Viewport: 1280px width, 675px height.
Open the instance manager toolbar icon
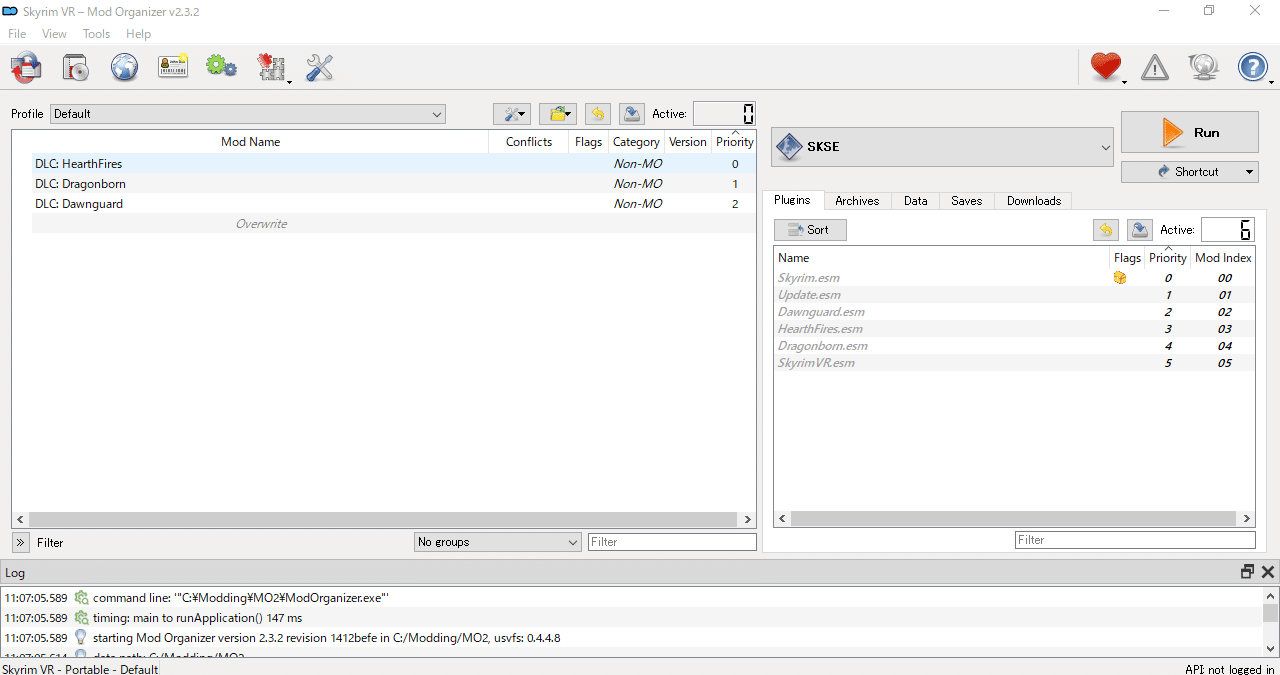[x=26, y=67]
